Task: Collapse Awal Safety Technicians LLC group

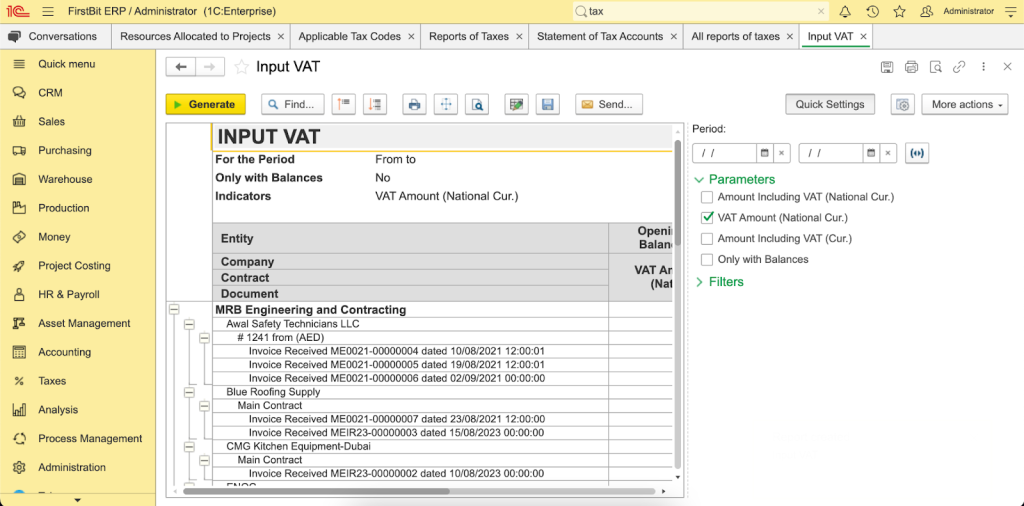Action: [x=189, y=324]
